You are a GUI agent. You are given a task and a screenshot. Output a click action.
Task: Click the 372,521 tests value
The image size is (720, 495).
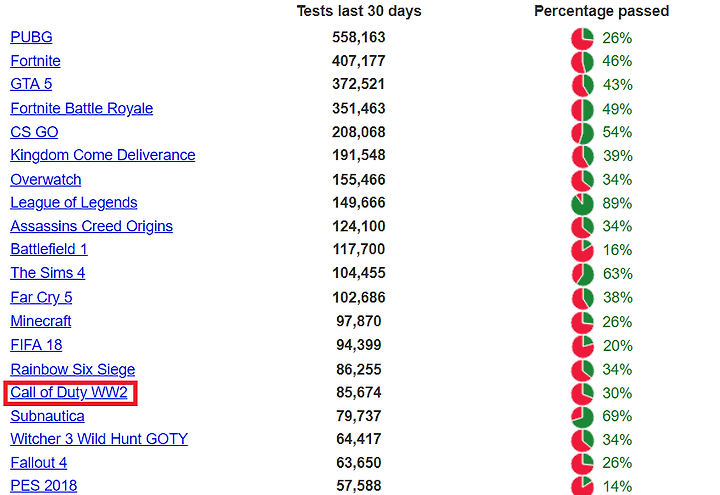pyautogui.click(x=359, y=84)
